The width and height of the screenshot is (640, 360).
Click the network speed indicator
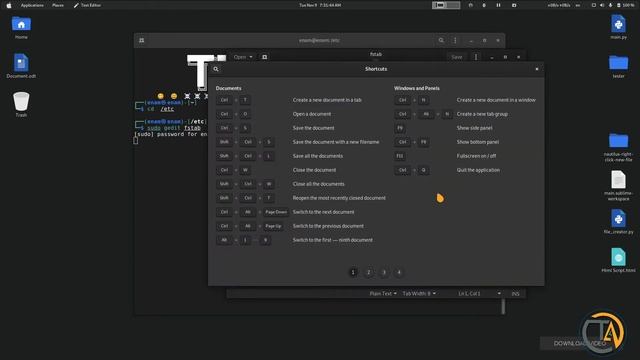point(559,5)
